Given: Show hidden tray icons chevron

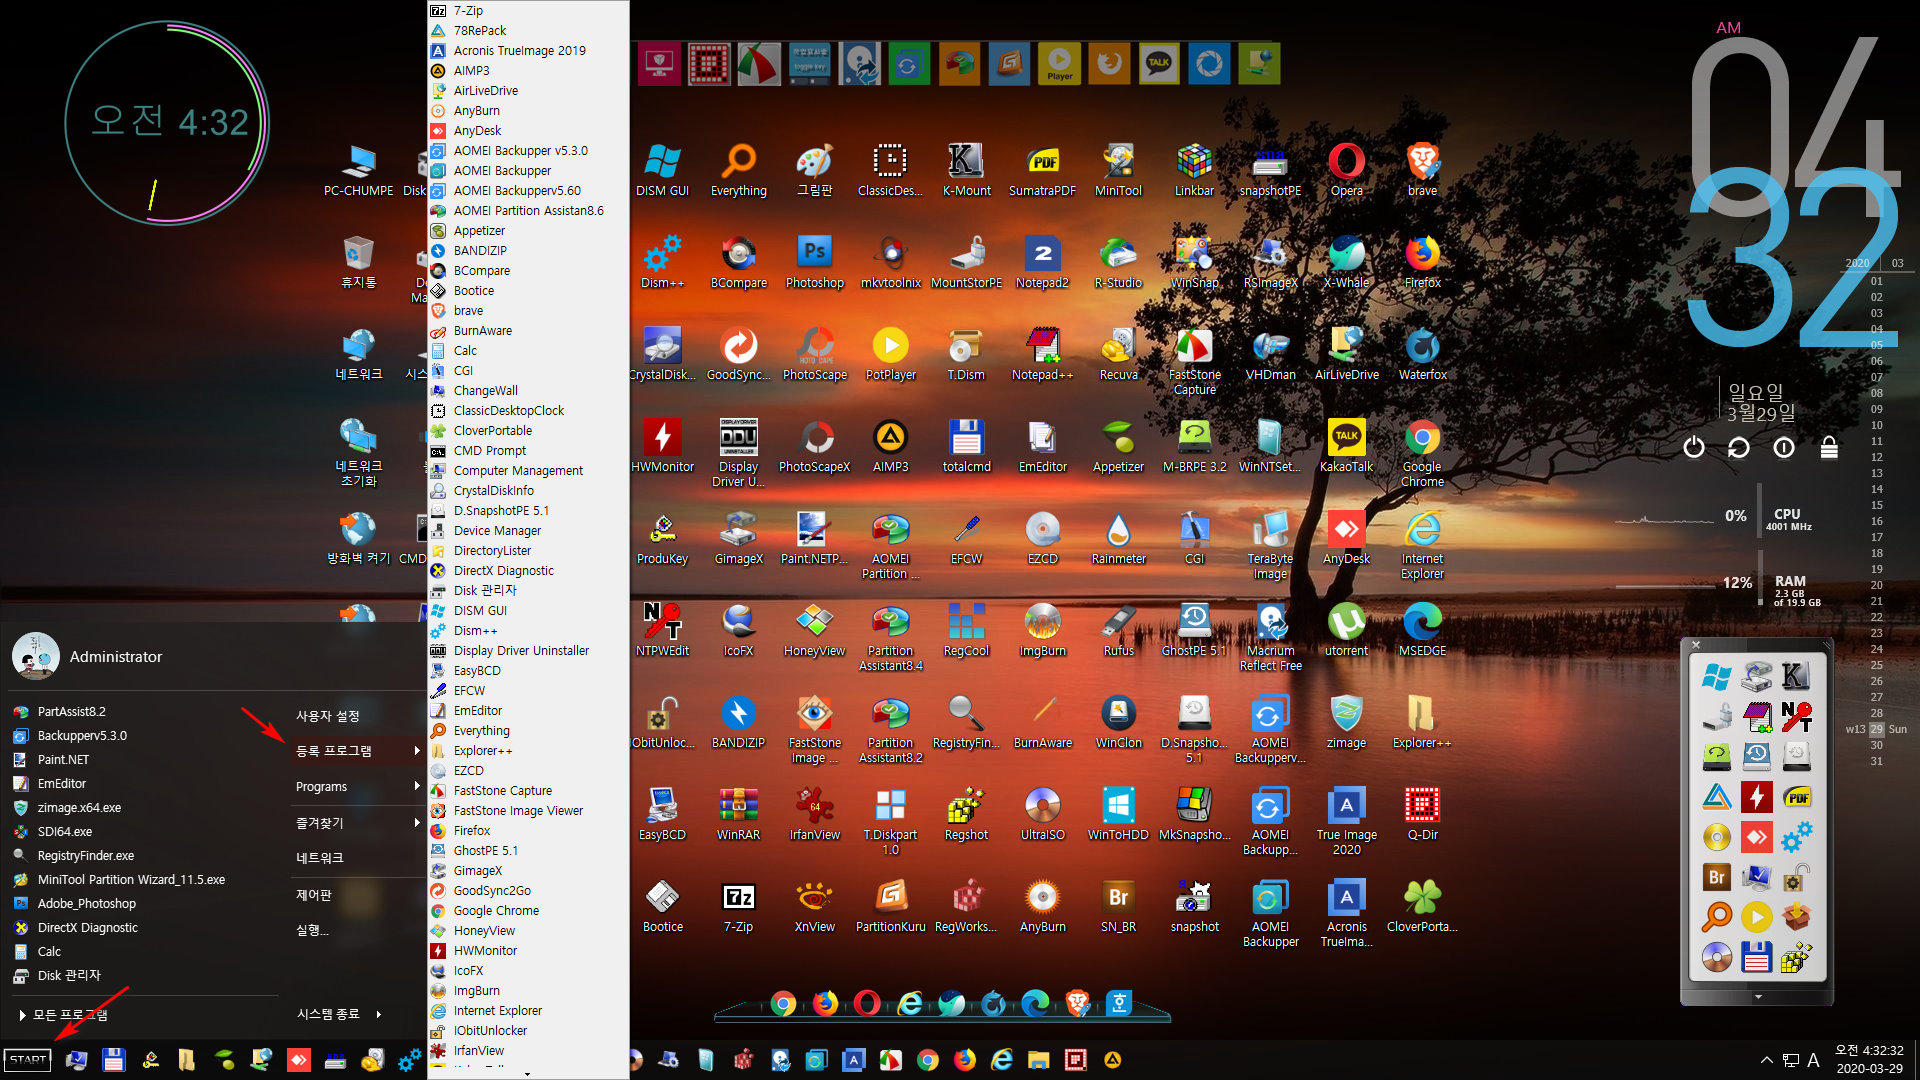Looking at the screenshot, I should pyautogui.click(x=1767, y=1060).
